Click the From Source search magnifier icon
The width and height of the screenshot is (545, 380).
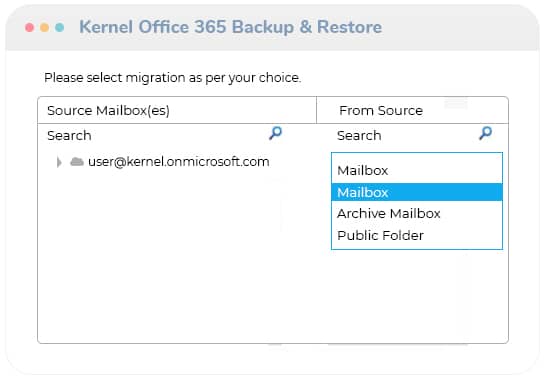point(486,133)
